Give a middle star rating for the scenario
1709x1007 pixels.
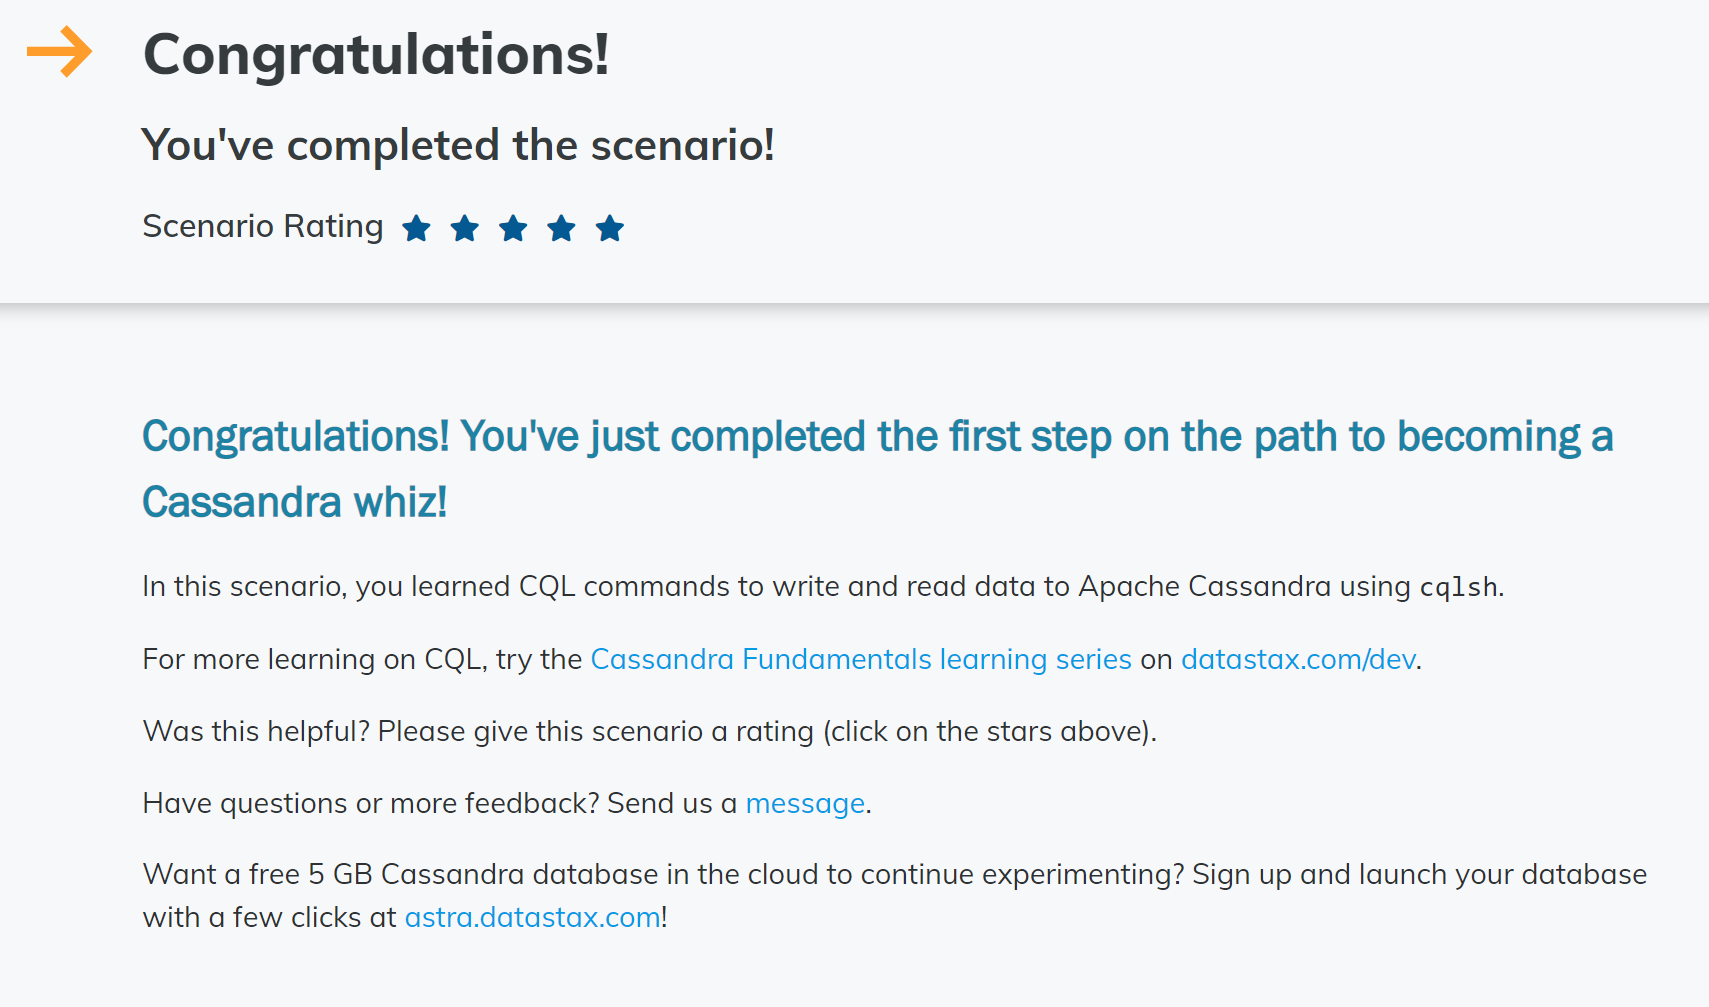click(513, 228)
